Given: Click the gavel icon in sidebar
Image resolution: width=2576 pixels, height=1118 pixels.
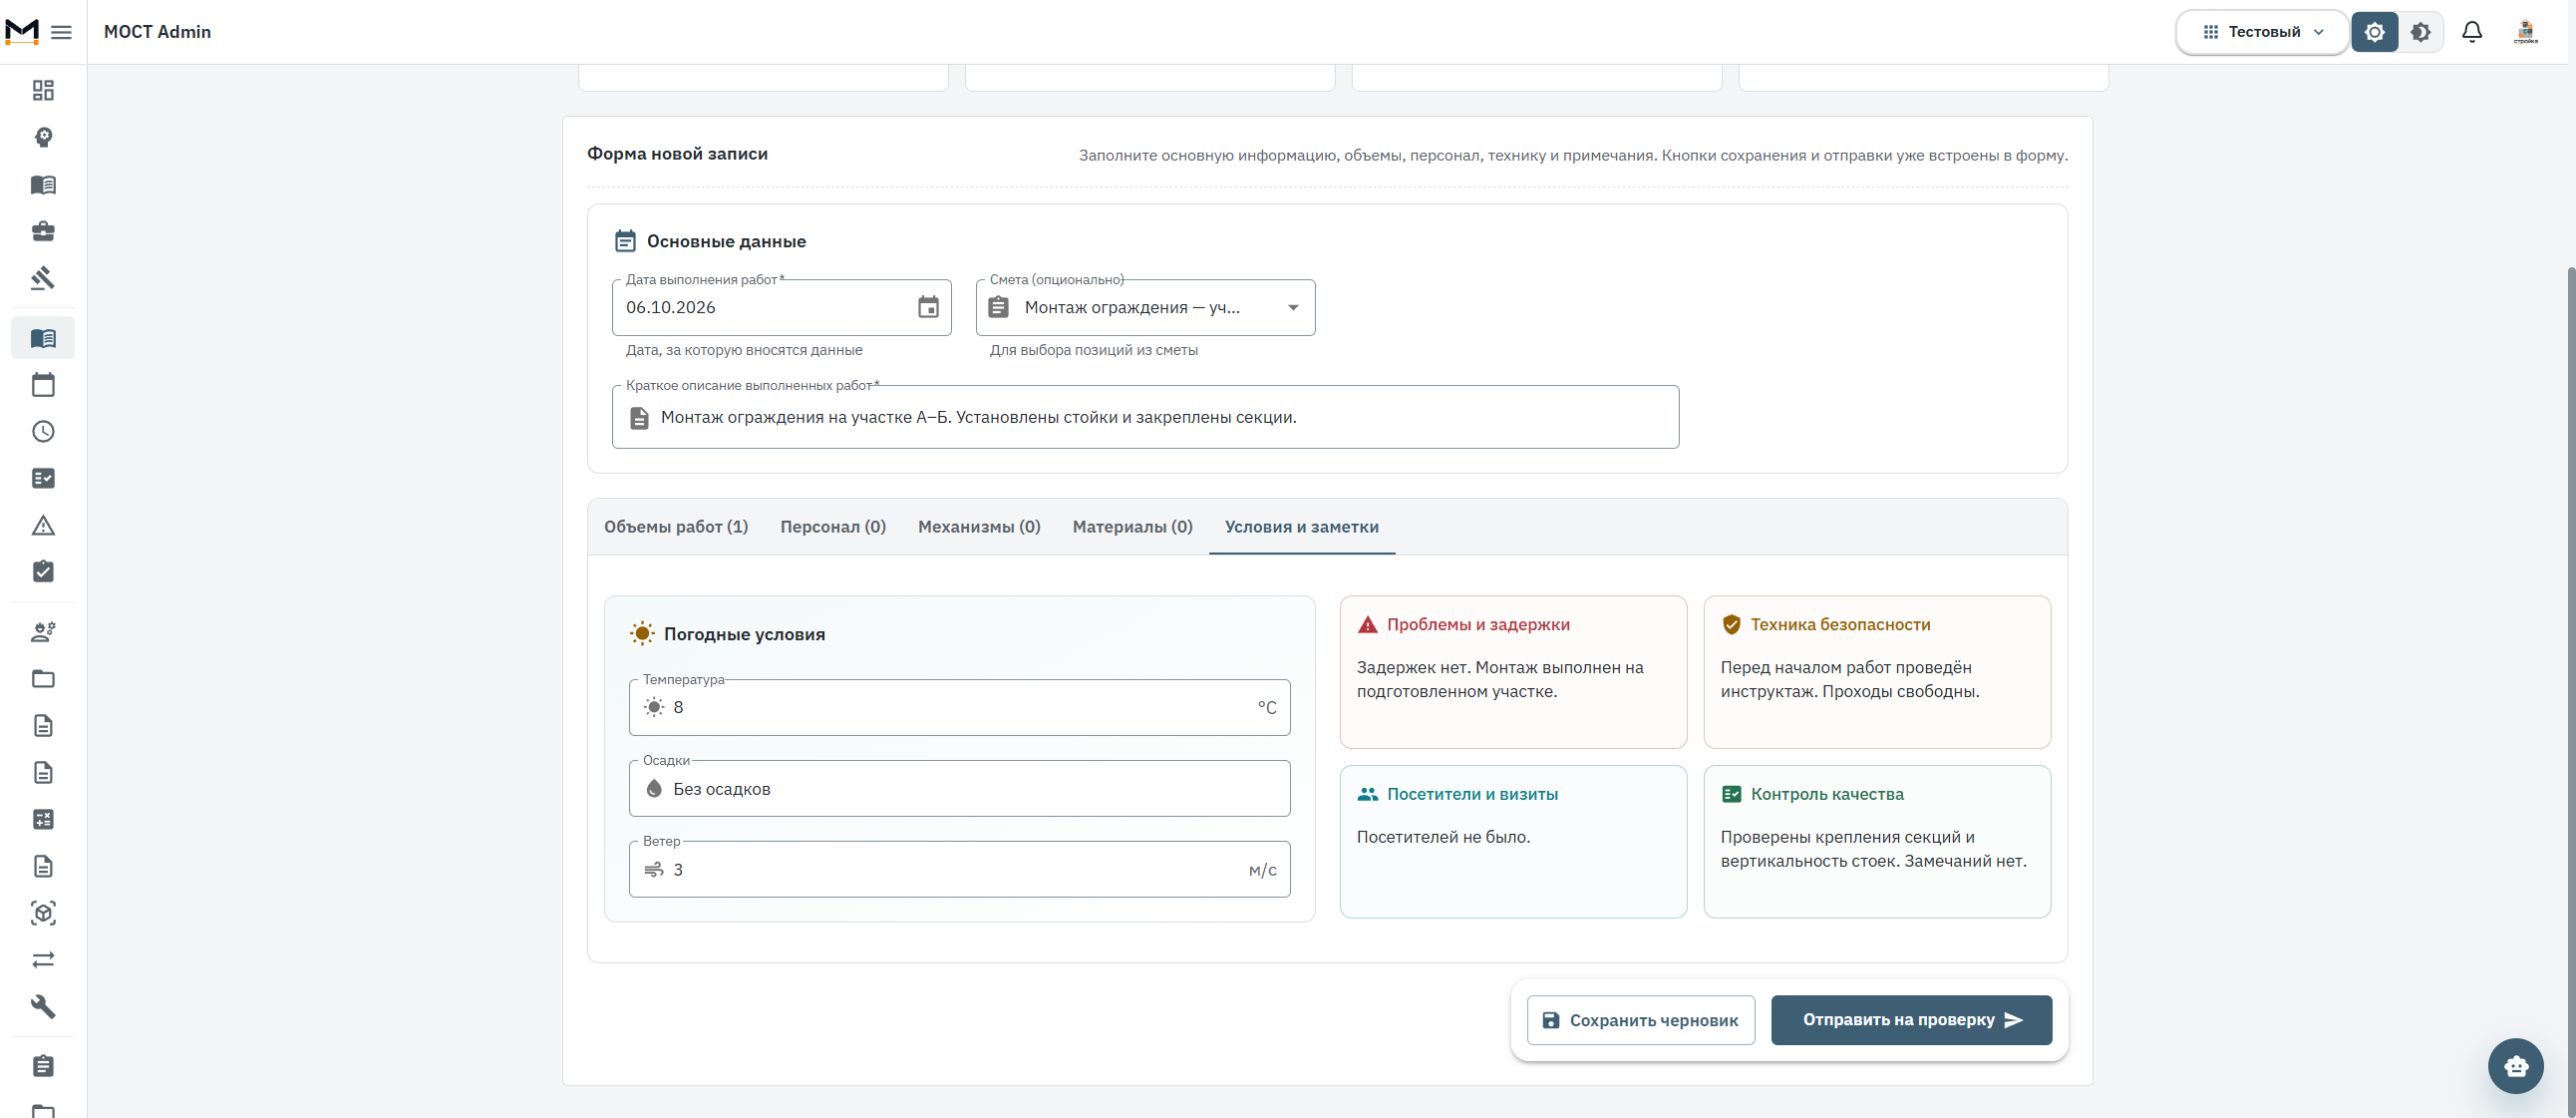Looking at the screenshot, I should (43, 278).
